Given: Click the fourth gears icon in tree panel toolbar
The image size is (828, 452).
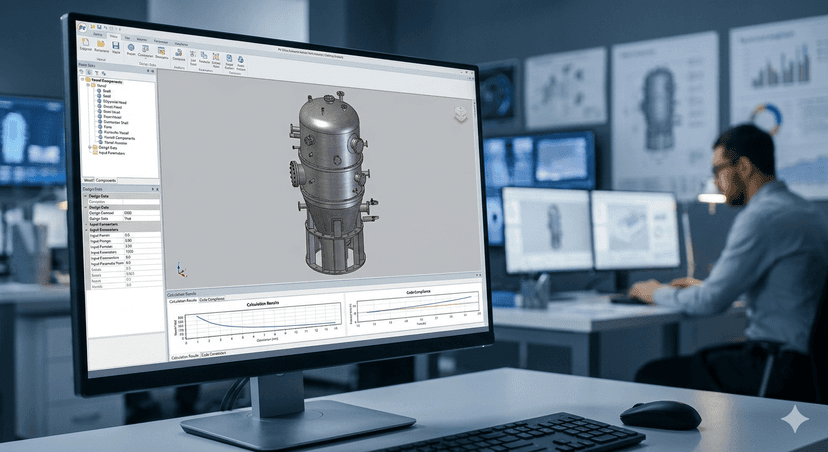Looking at the screenshot, I should [x=104, y=74].
